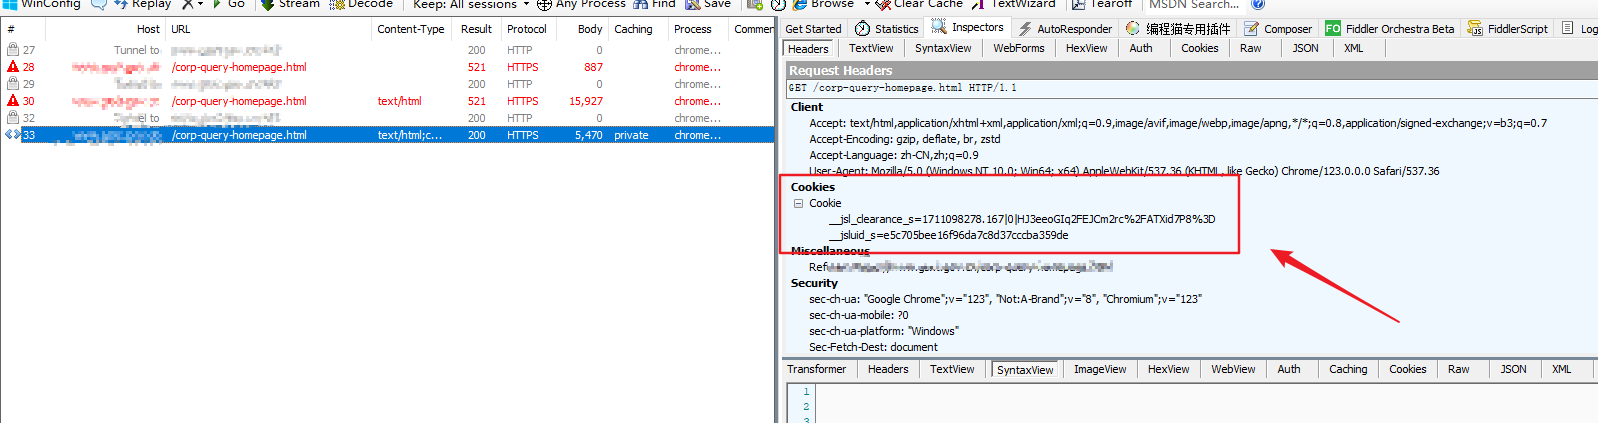Screen dimensions: 1598x423
Task: Select request Headers inspector tab
Action: tap(808, 49)
